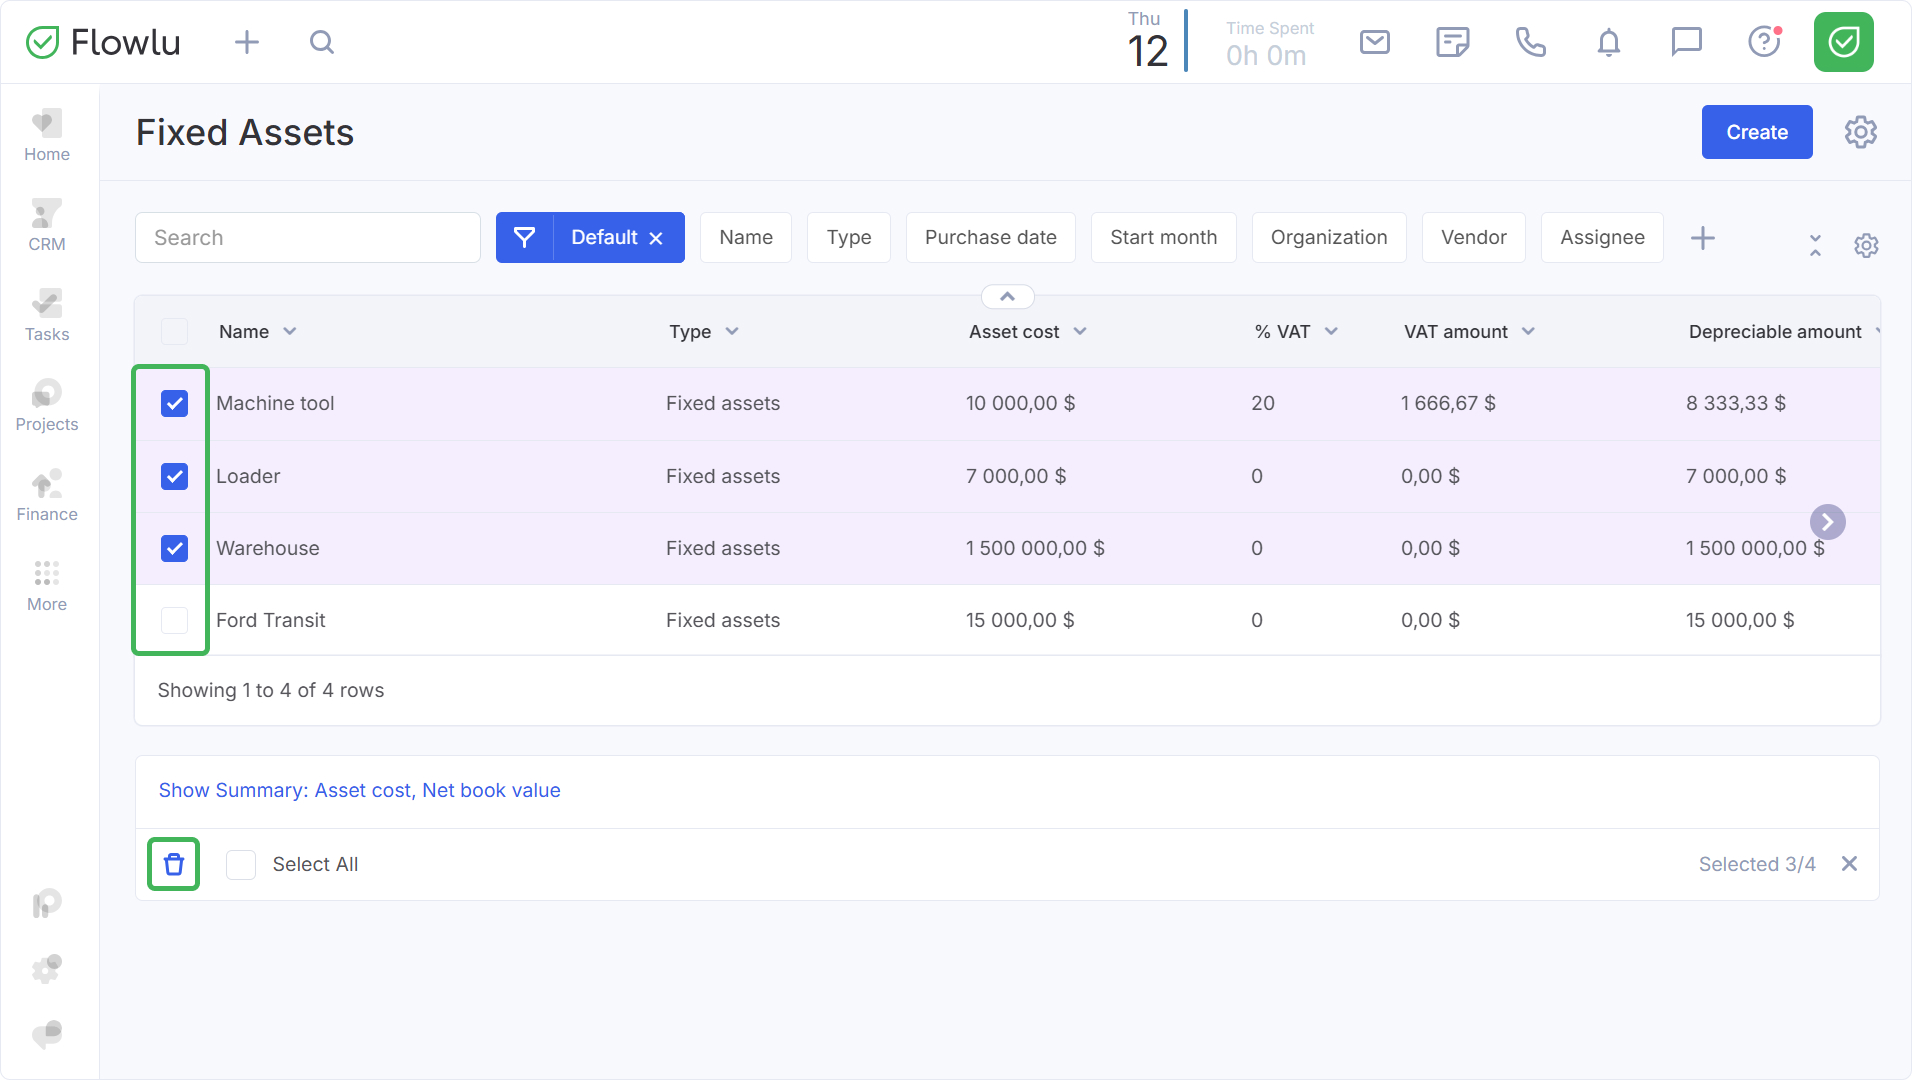Collapse the filter panel with up chevron
Screen dimensions: 1912x1080
(1008, 297)
